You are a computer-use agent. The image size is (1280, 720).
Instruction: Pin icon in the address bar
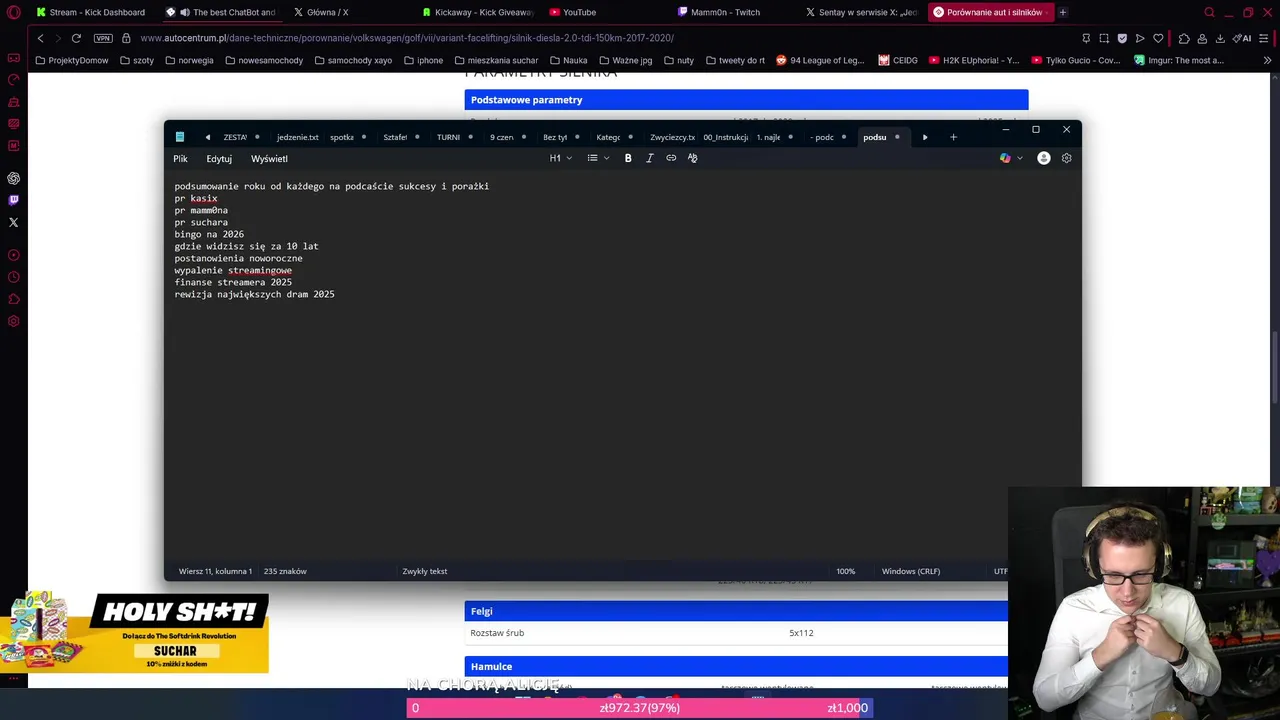1086,38
